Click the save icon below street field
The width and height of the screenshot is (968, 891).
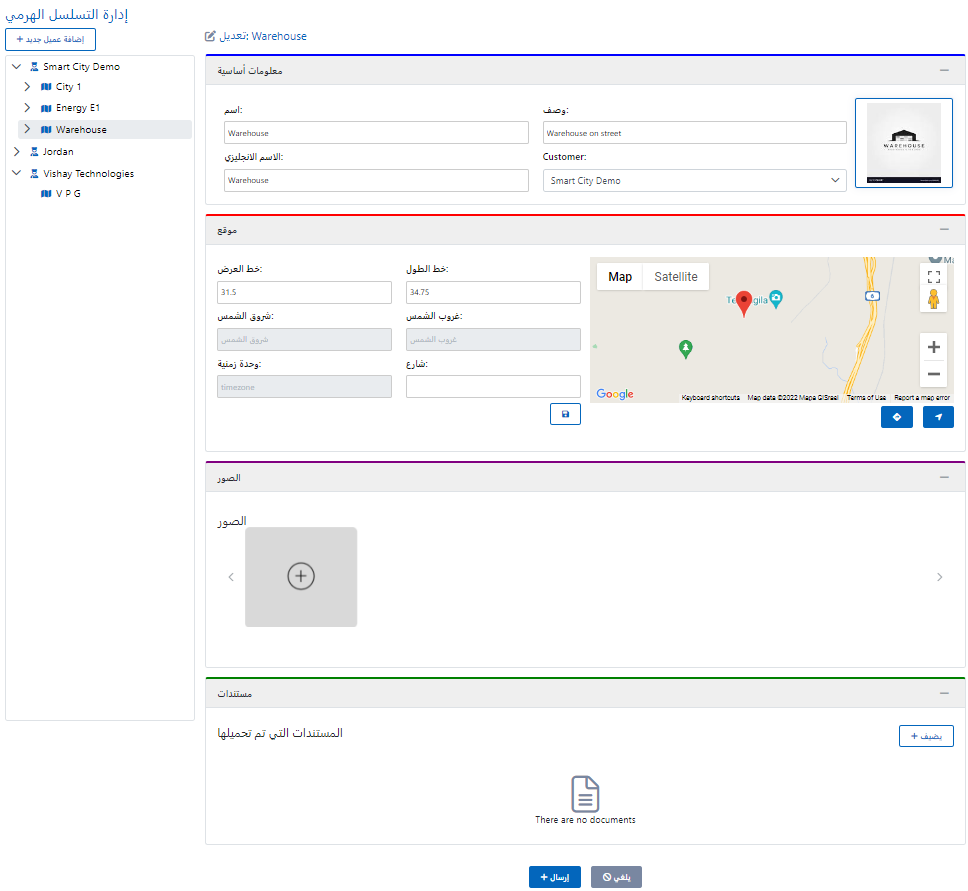pyautogui.click(x=565, y=414)
